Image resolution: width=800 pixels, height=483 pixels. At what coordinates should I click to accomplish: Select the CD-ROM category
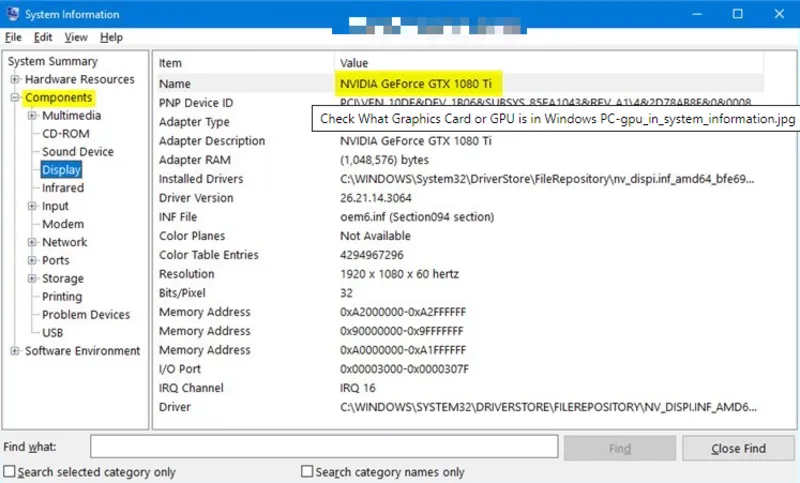(66, 134)
